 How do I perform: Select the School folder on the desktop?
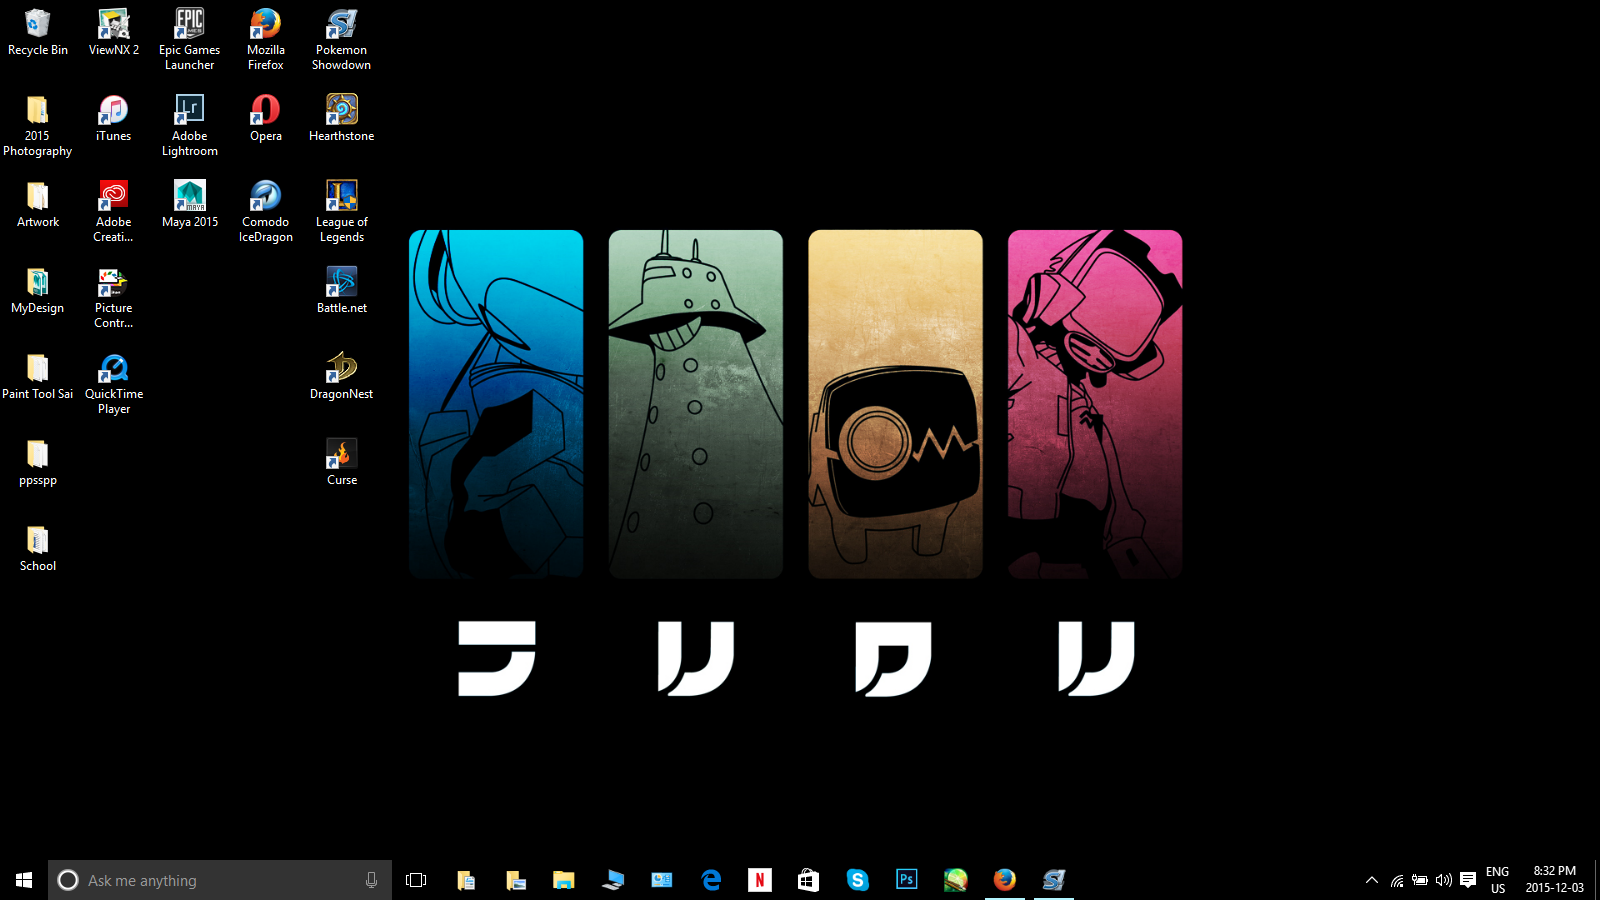point(37,548)
